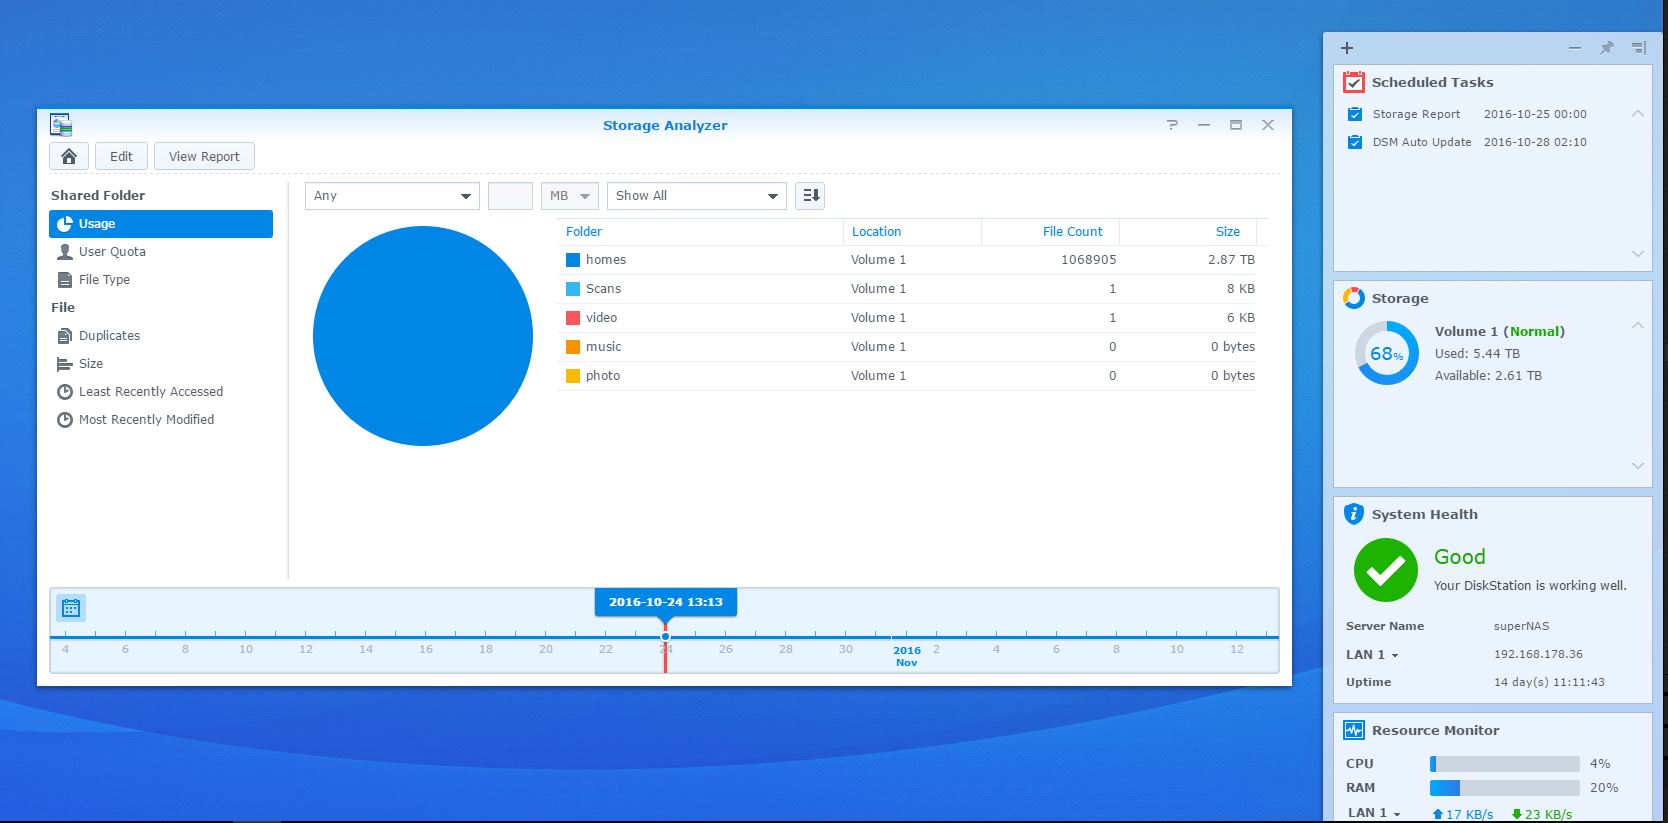Open the timeline calendar icon
Screen dimensions: 1668x823
pos(71,608)
